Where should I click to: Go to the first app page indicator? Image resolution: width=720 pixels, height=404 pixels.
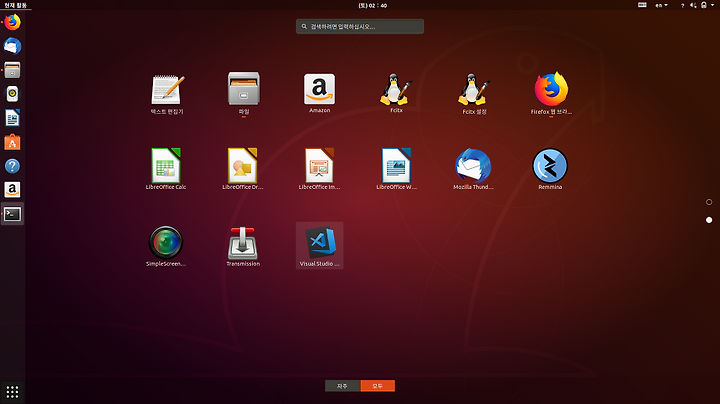(709, 202)
